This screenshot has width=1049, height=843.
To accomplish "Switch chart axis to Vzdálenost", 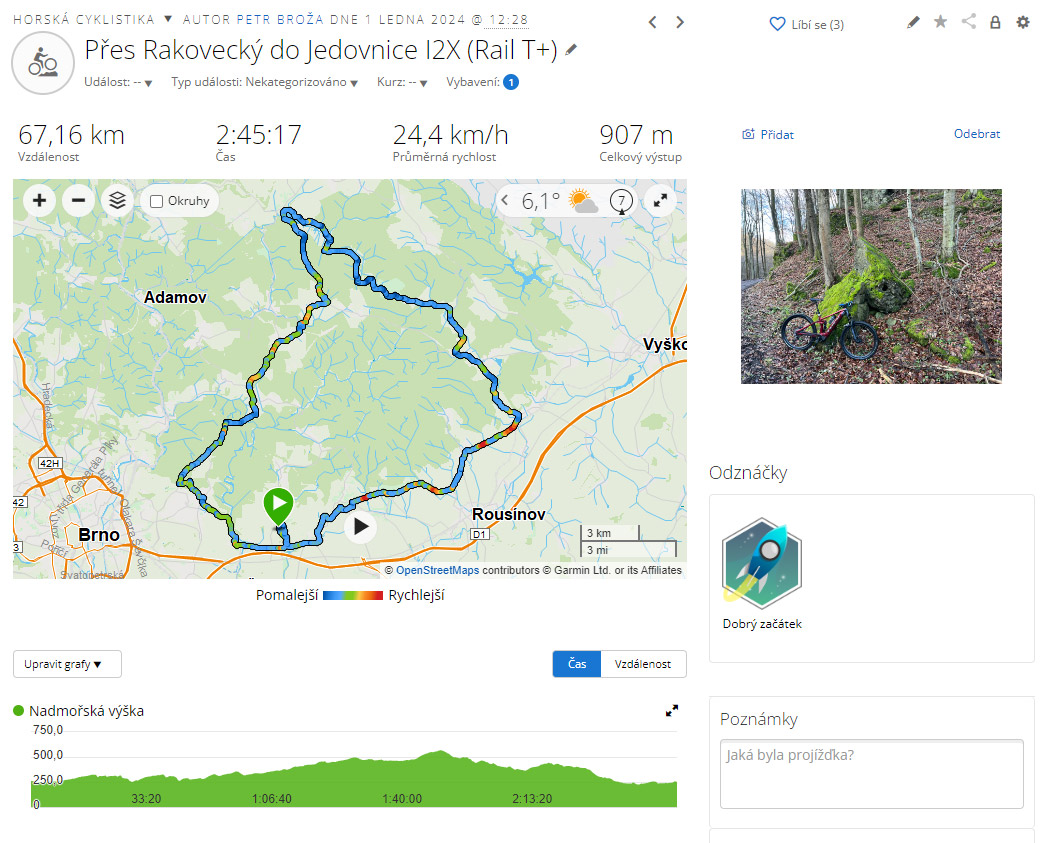I will (643, 664).
